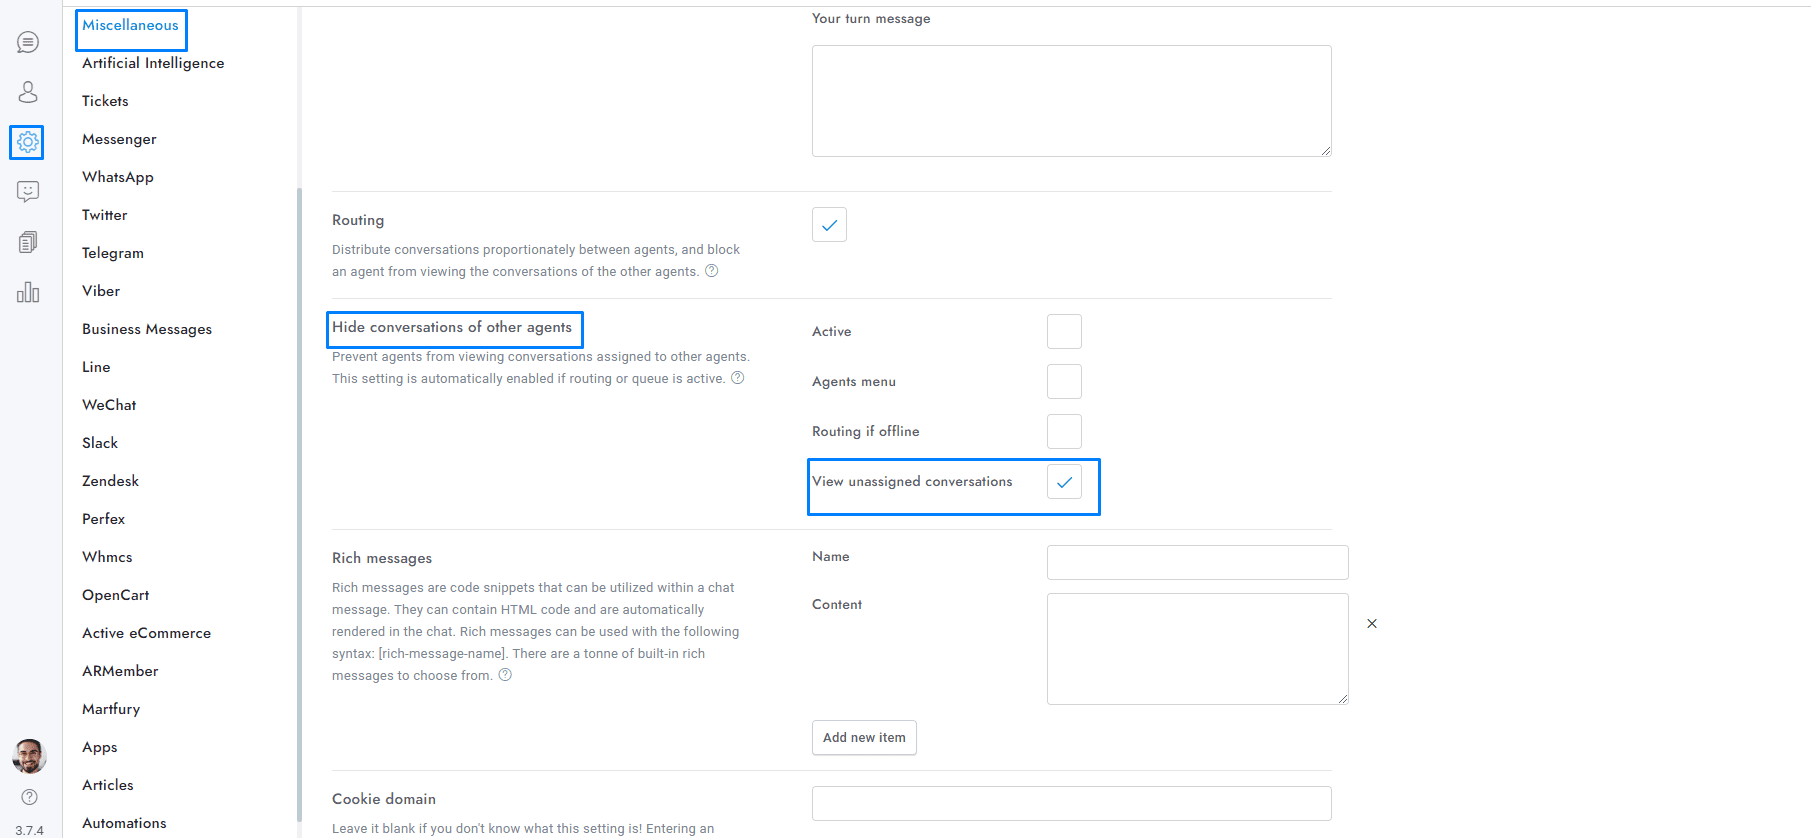
Task: Open the Automations settings tab
Action: pyautogui.click(x=124, y=823)
